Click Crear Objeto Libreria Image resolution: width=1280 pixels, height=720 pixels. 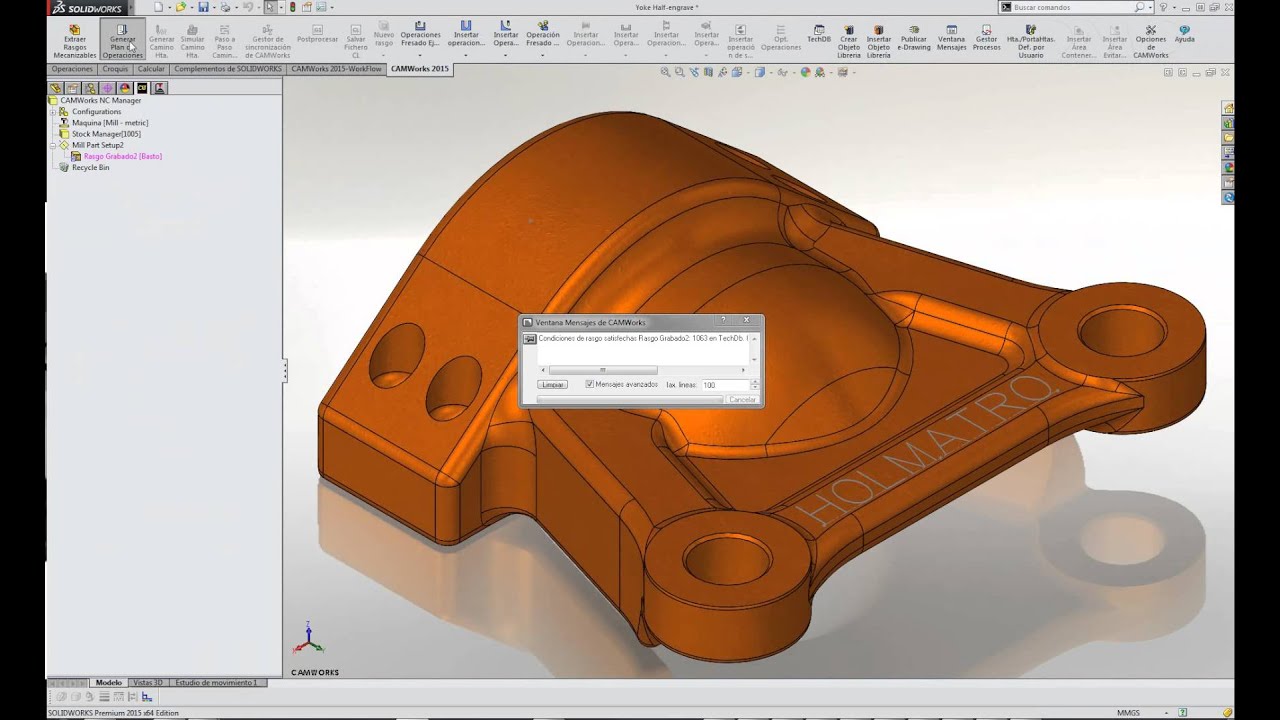[848, 40]
